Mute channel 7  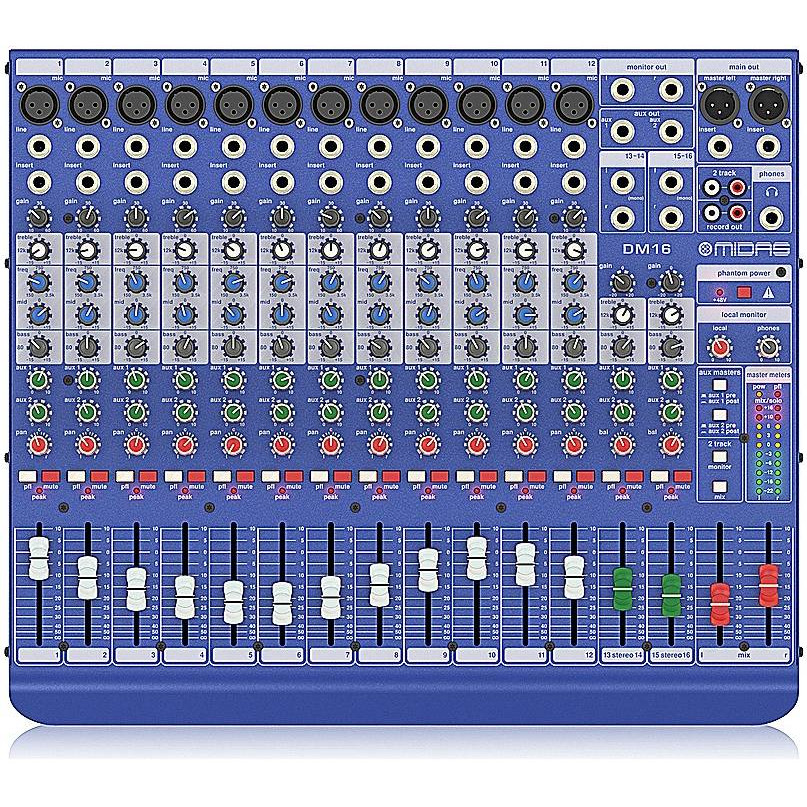pyautogui.click(x=342, y=476)
